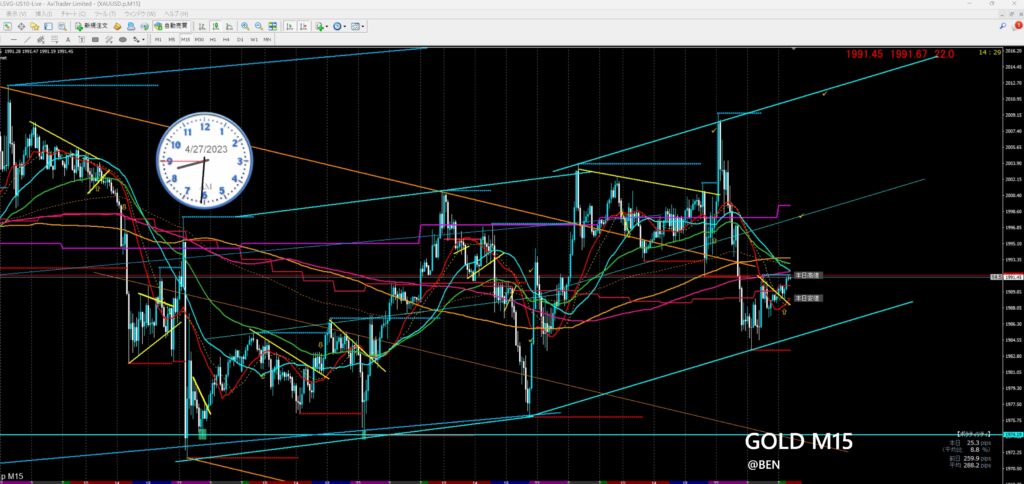
Task: Zoom in on the chart with the magnifier plus icon
Action: click(246, 27)
